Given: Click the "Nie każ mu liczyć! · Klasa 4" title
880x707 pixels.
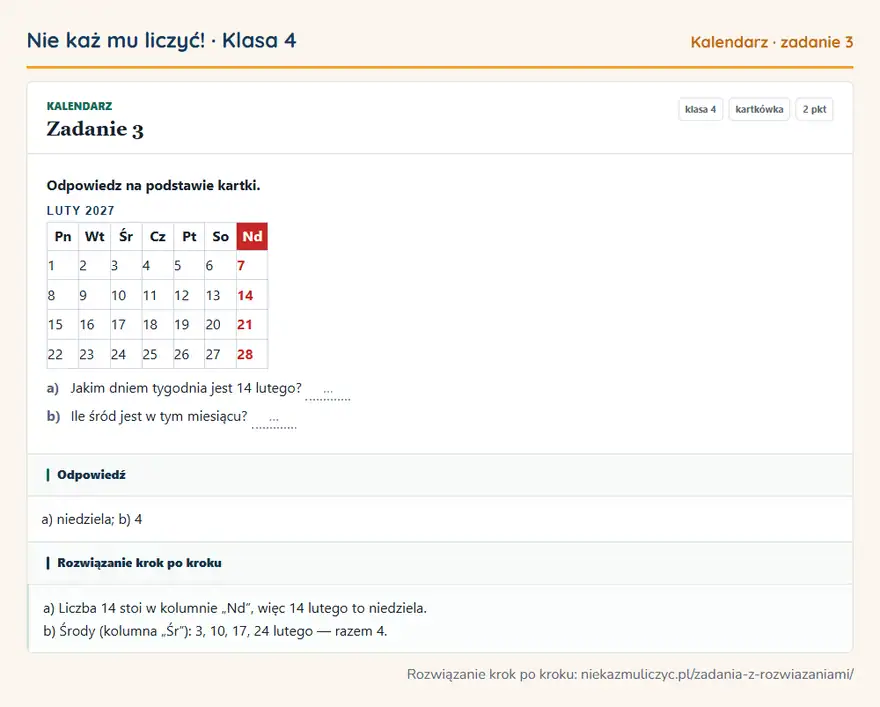Looking at the screenshot, I should (x=161, y=40).
